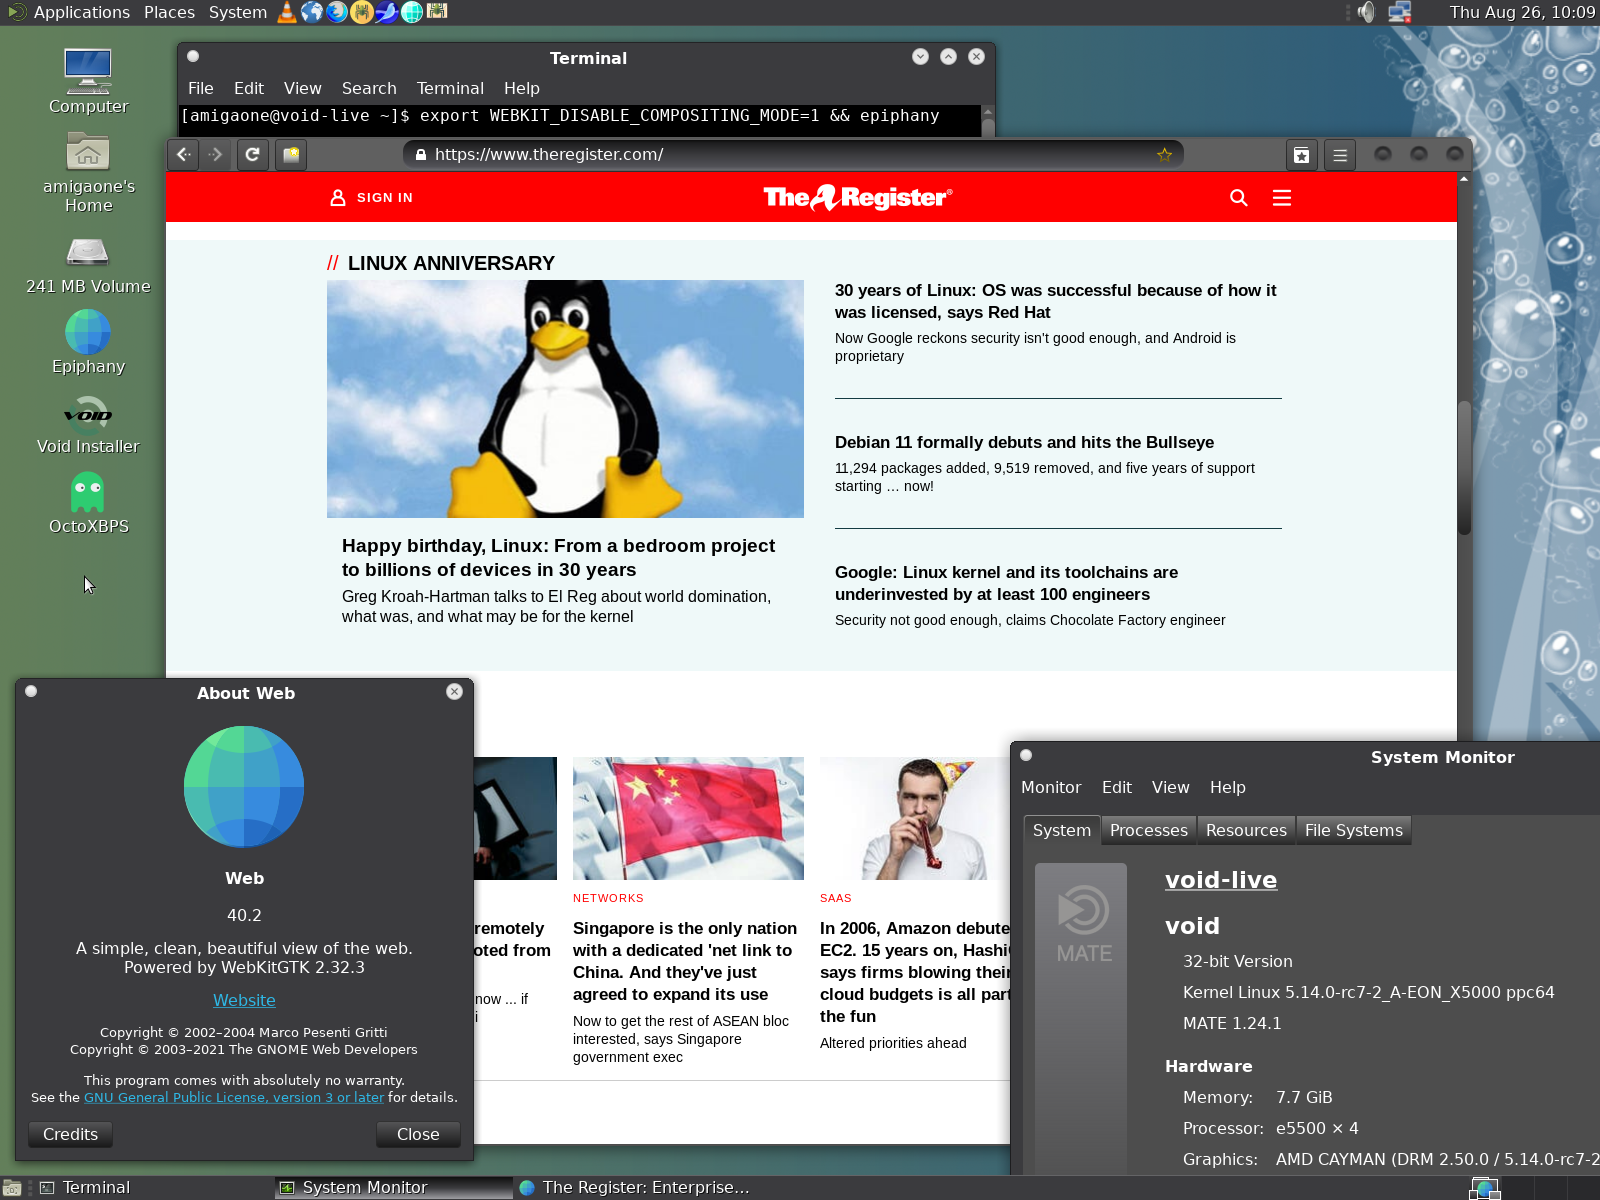Click the Chinese flag keyboard thumbnail
The image size is (1600, 1200).
(688, 818)
